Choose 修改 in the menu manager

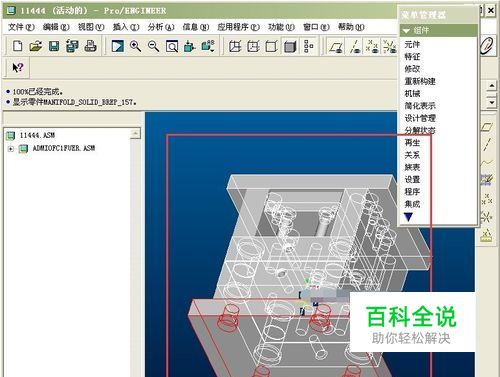[x=412, y=69]
